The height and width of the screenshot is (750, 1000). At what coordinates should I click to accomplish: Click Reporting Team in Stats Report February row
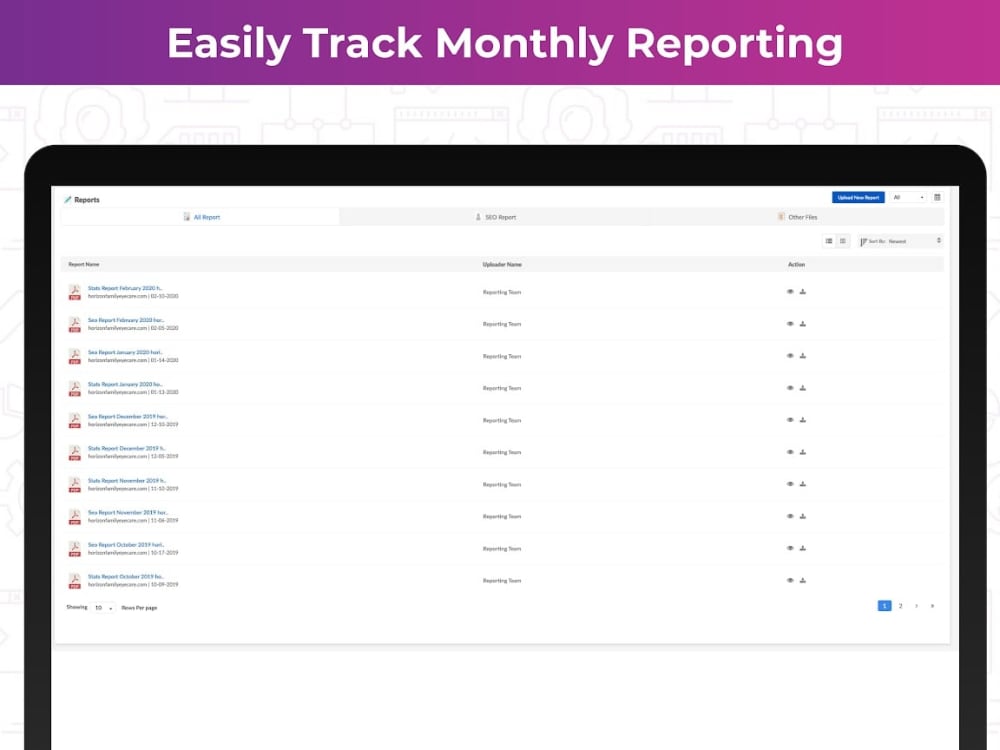coord(502,292)
